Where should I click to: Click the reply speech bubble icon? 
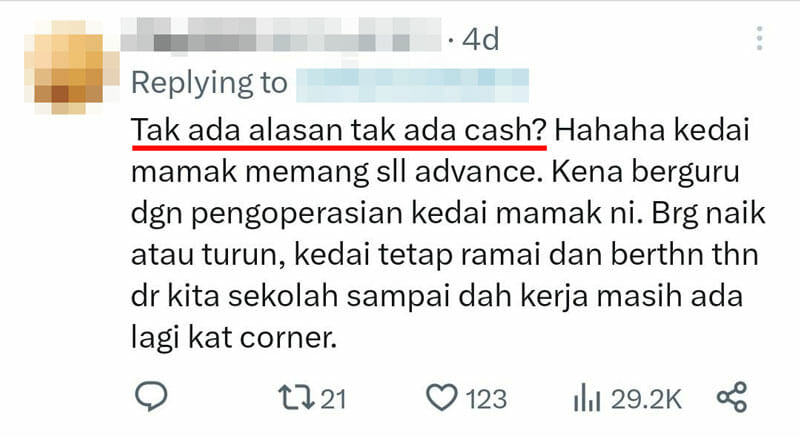(151, 397)
